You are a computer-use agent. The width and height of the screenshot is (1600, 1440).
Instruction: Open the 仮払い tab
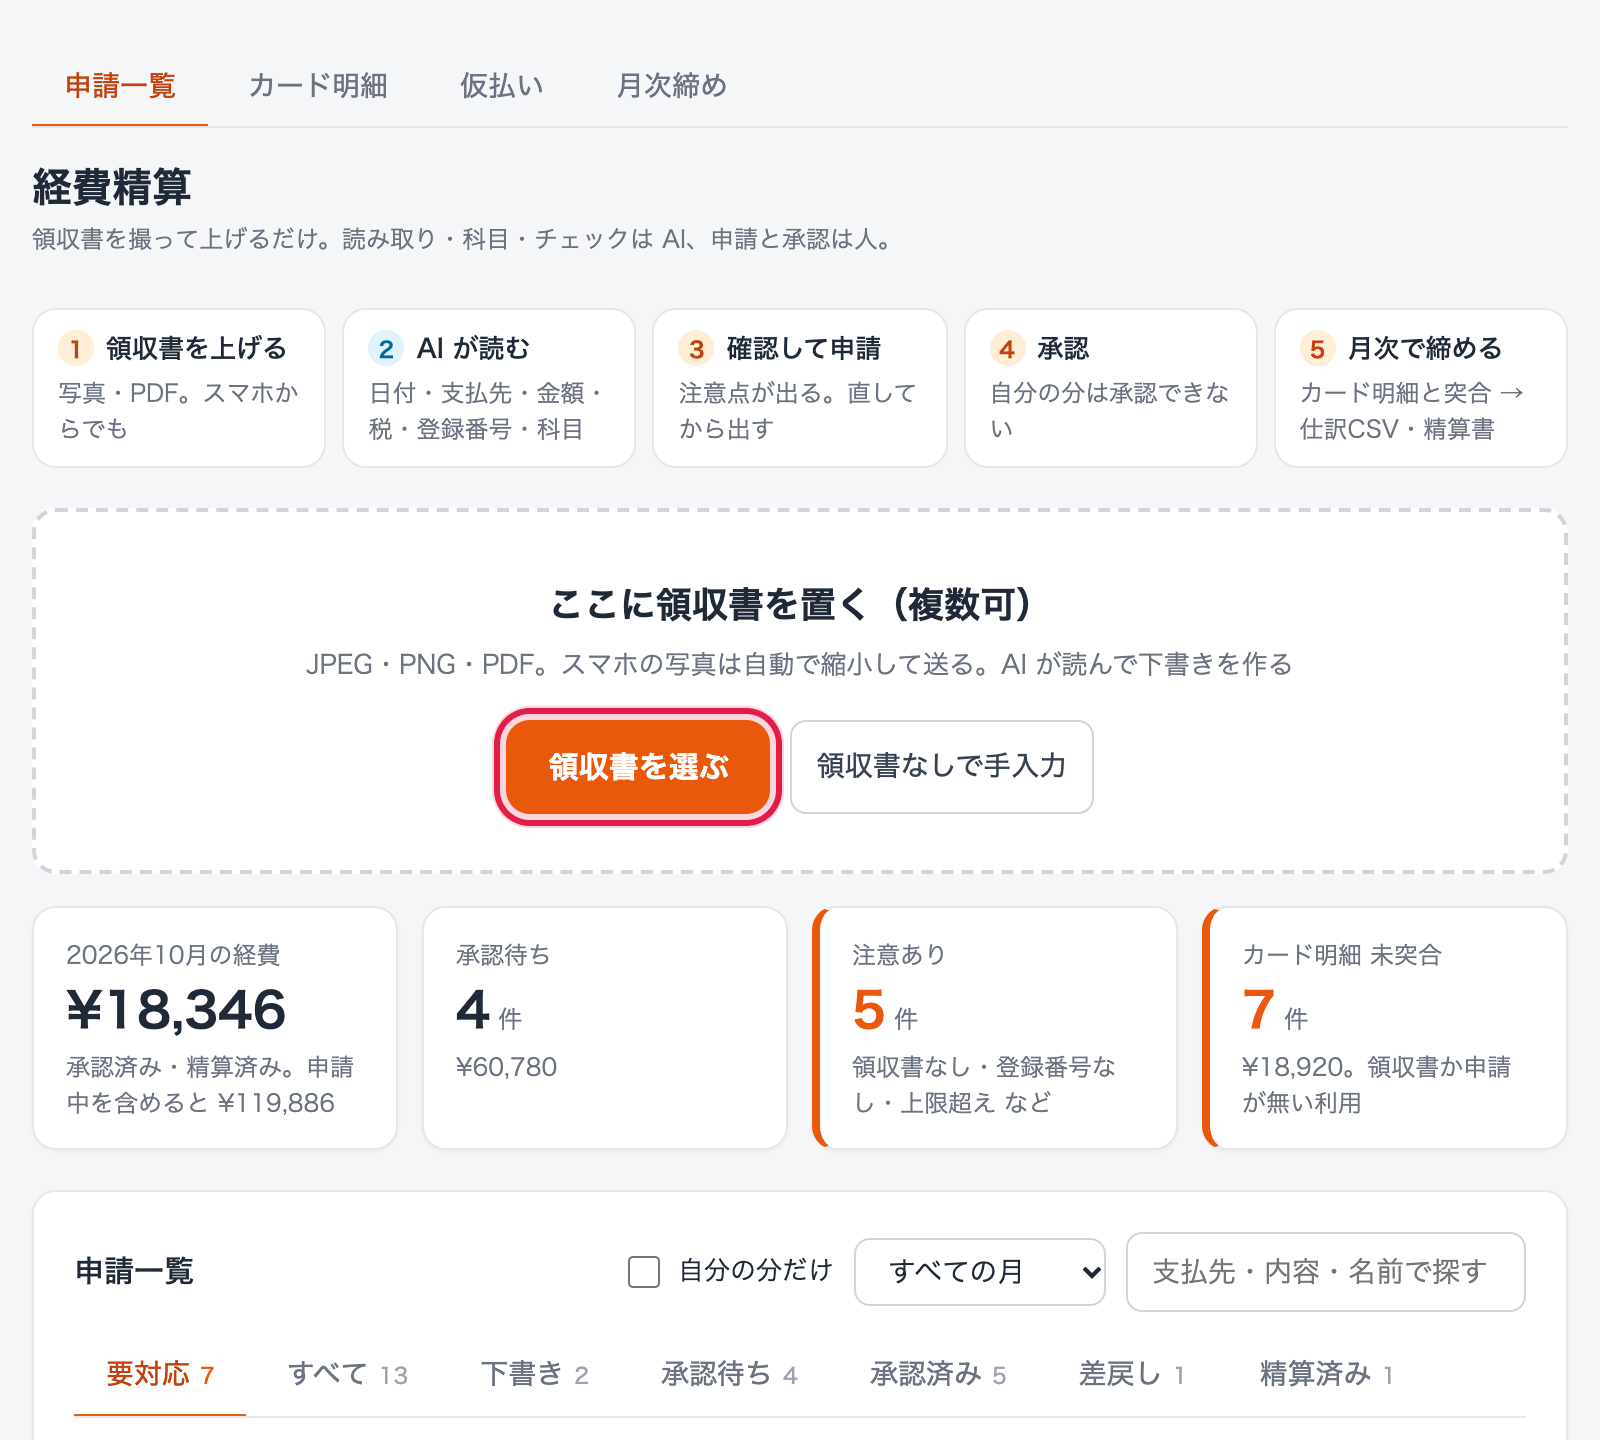pos(502,86)
